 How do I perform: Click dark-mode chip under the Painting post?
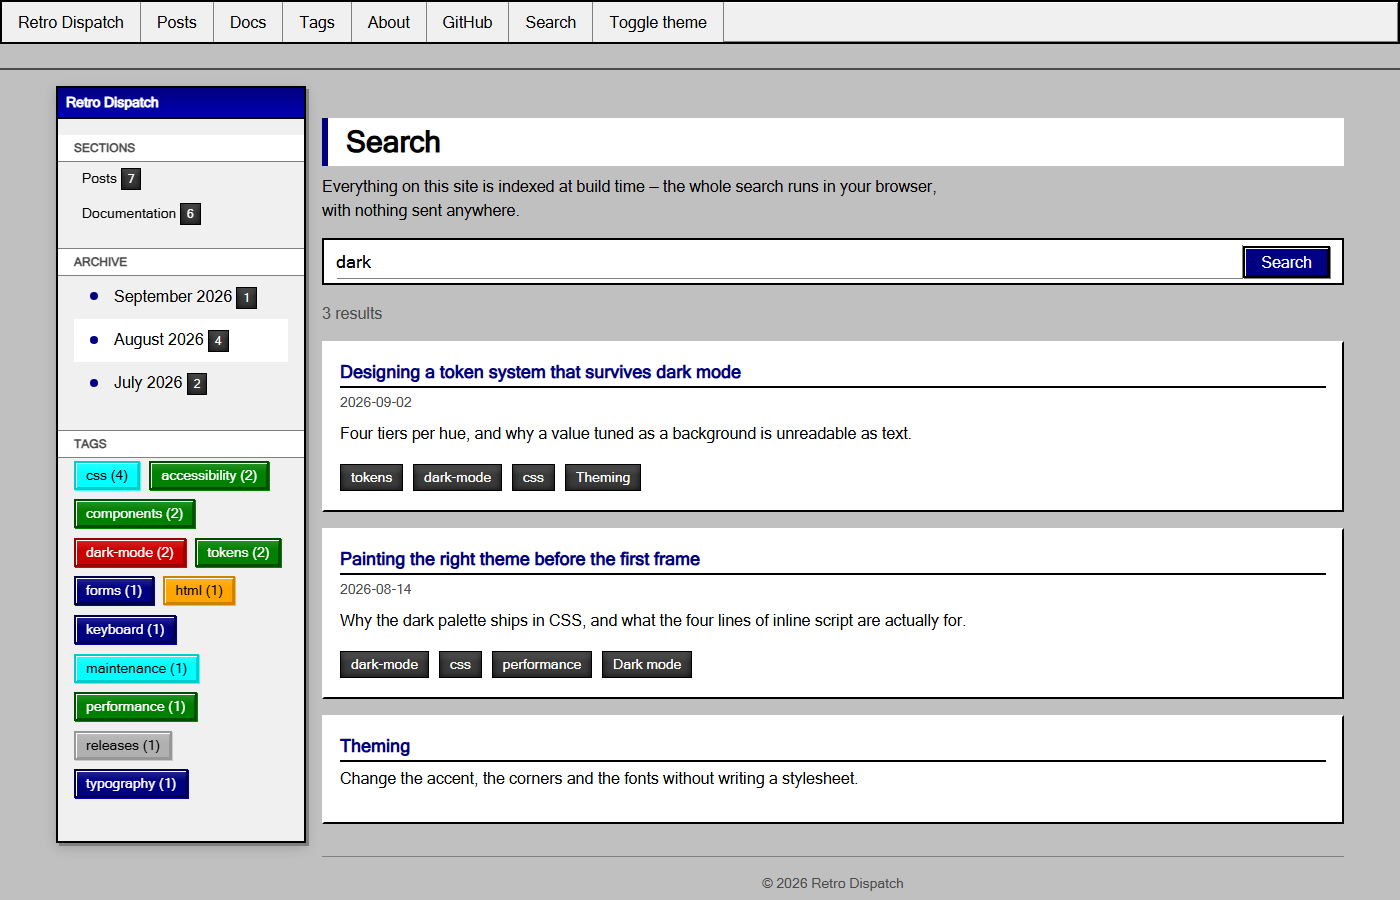click(385, 664)
